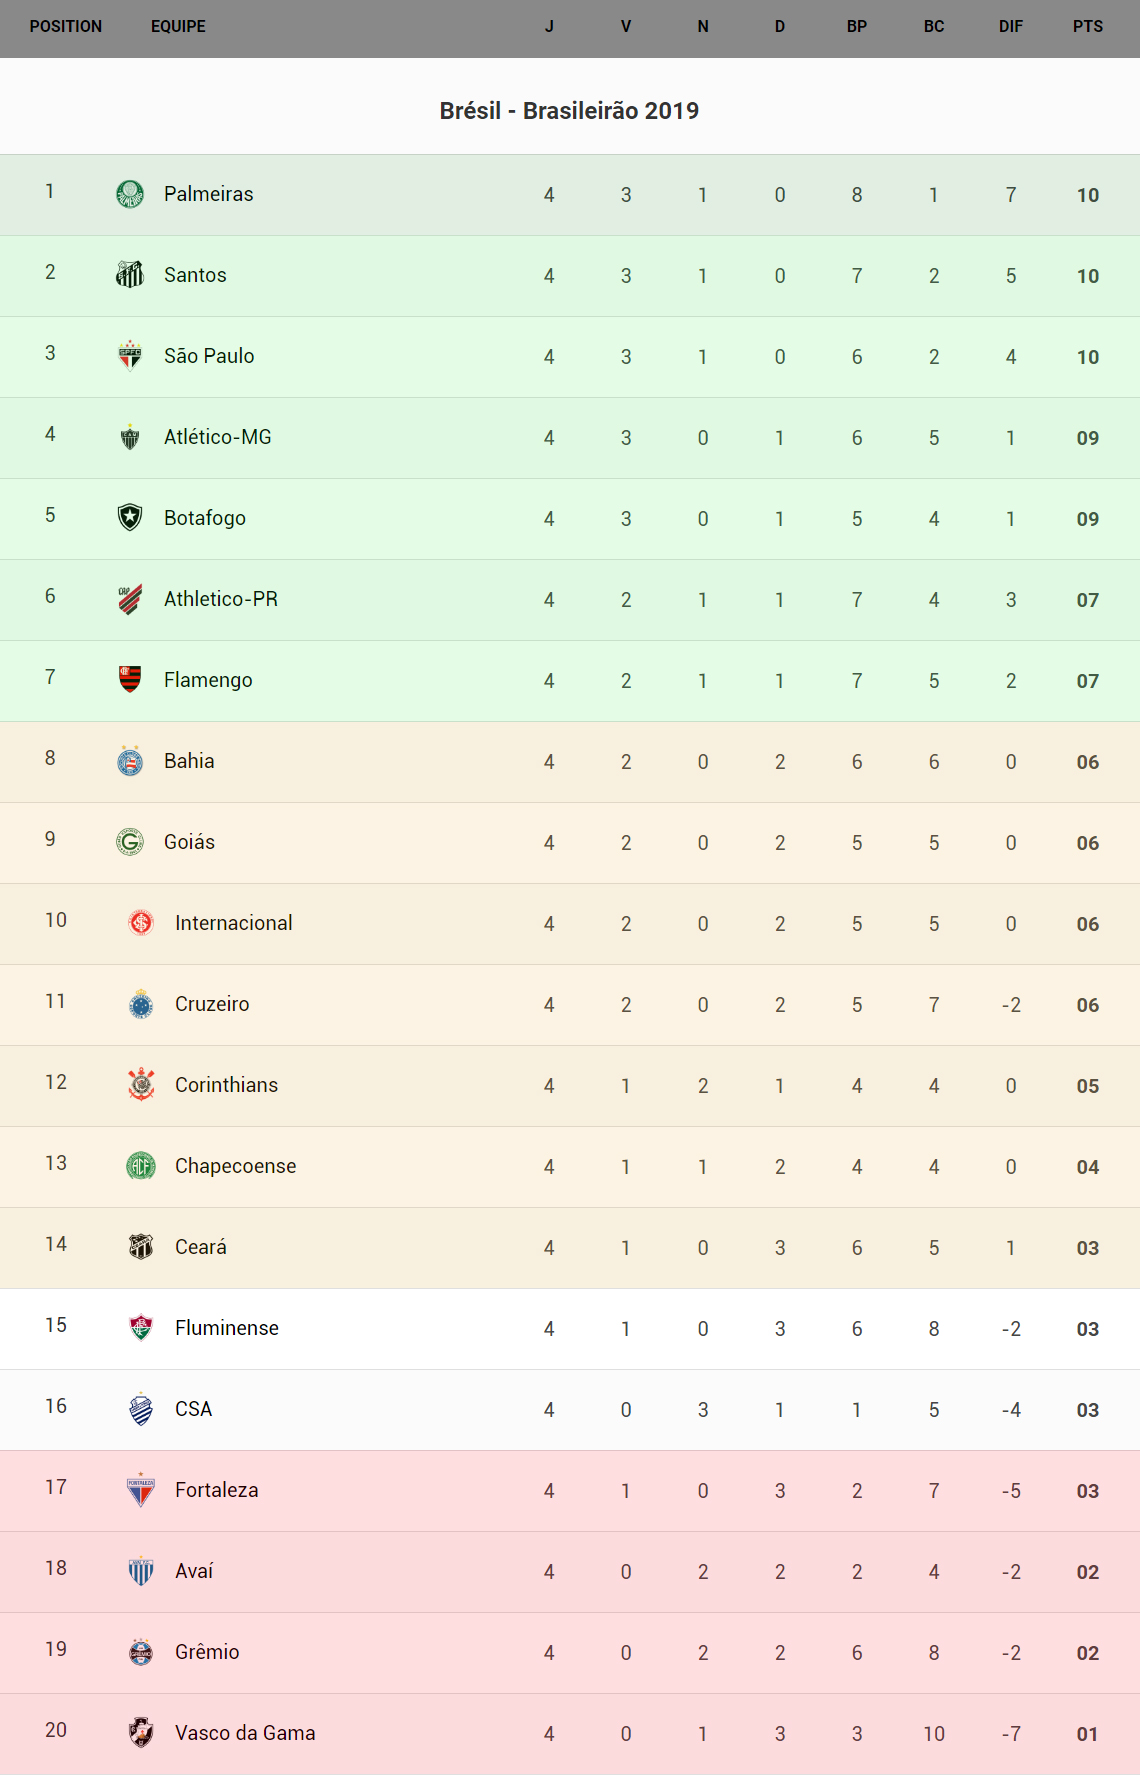Image resolution: width=1140 pixels, height=1776 pixels.
Task: Open the Athletico-PR team name link
Action: [220, 599]
